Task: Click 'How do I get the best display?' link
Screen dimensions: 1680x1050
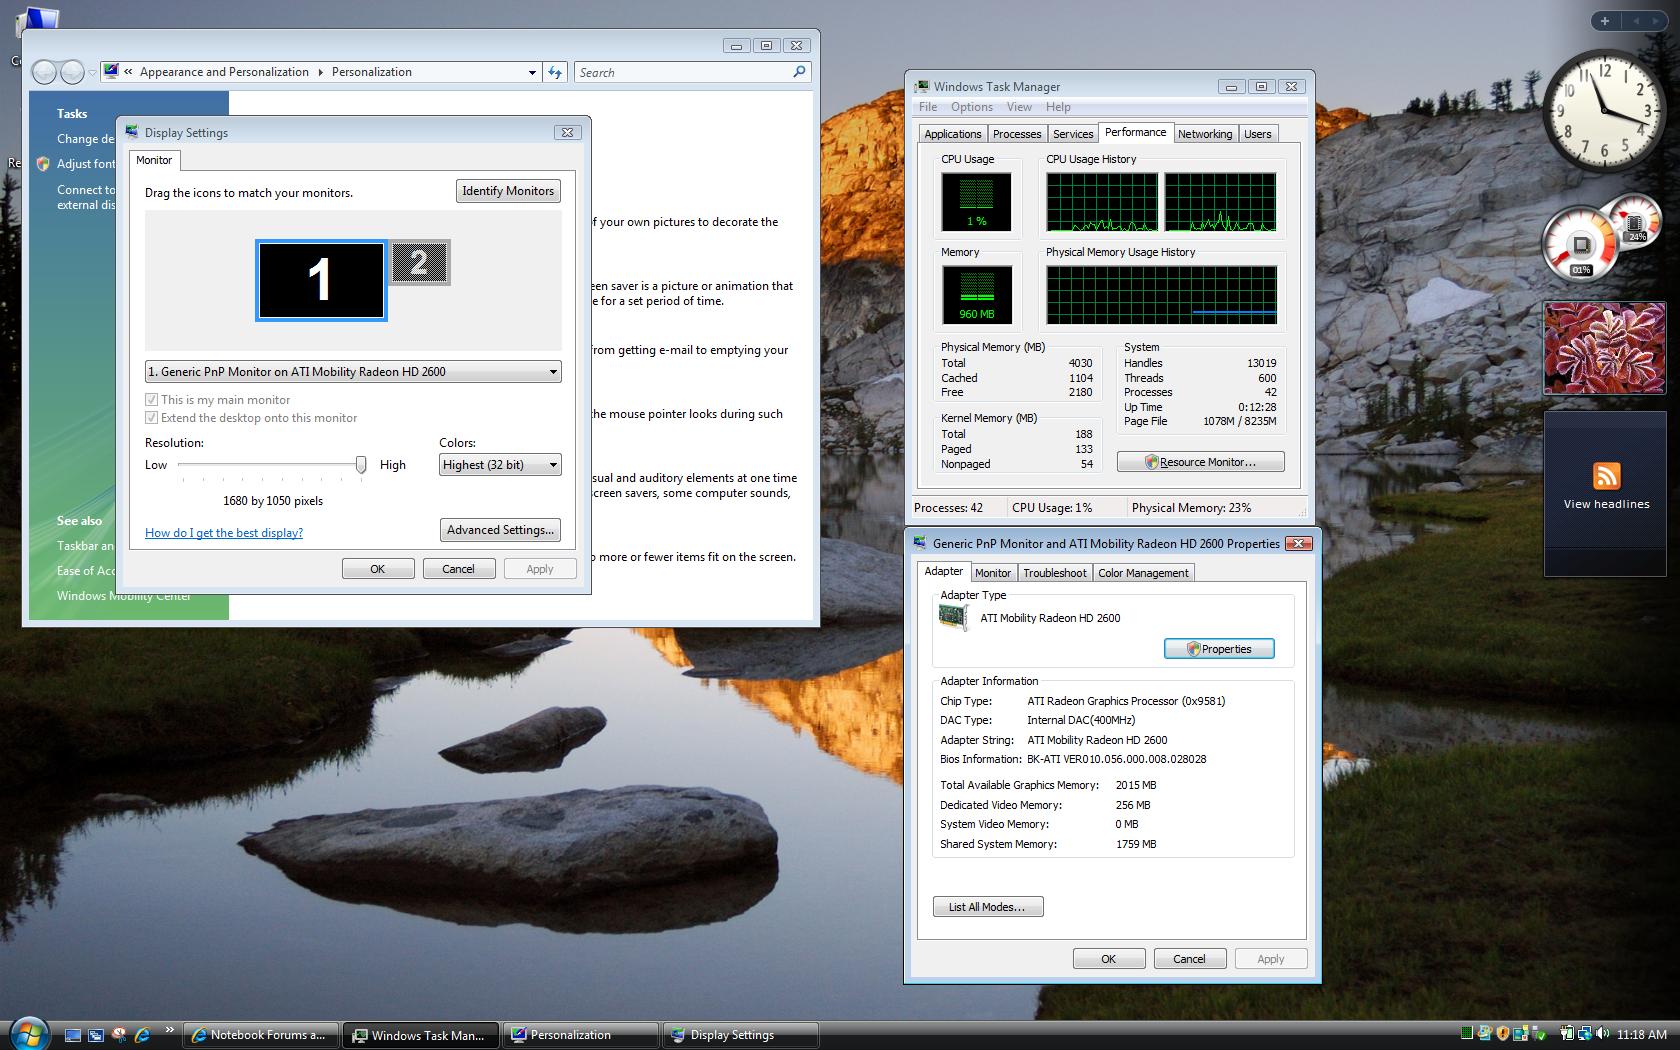Action: [x=224, y=533]
